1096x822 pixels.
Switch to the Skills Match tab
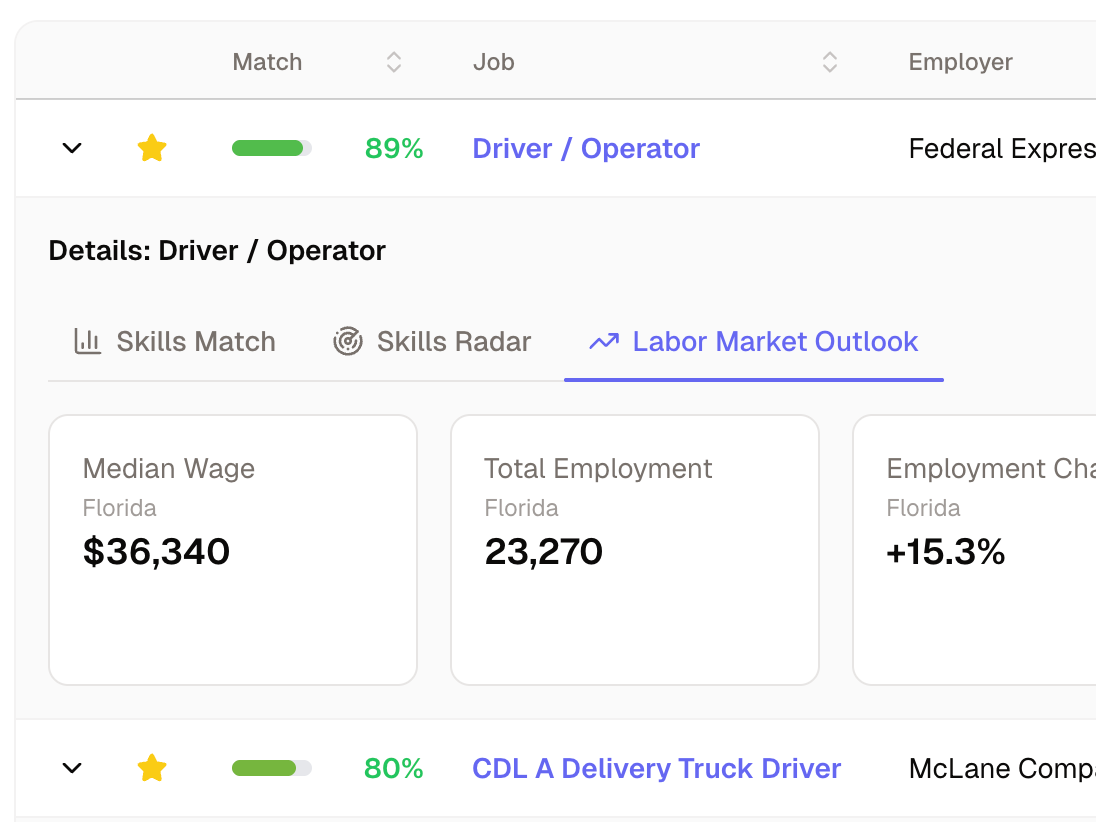(175, 341)
